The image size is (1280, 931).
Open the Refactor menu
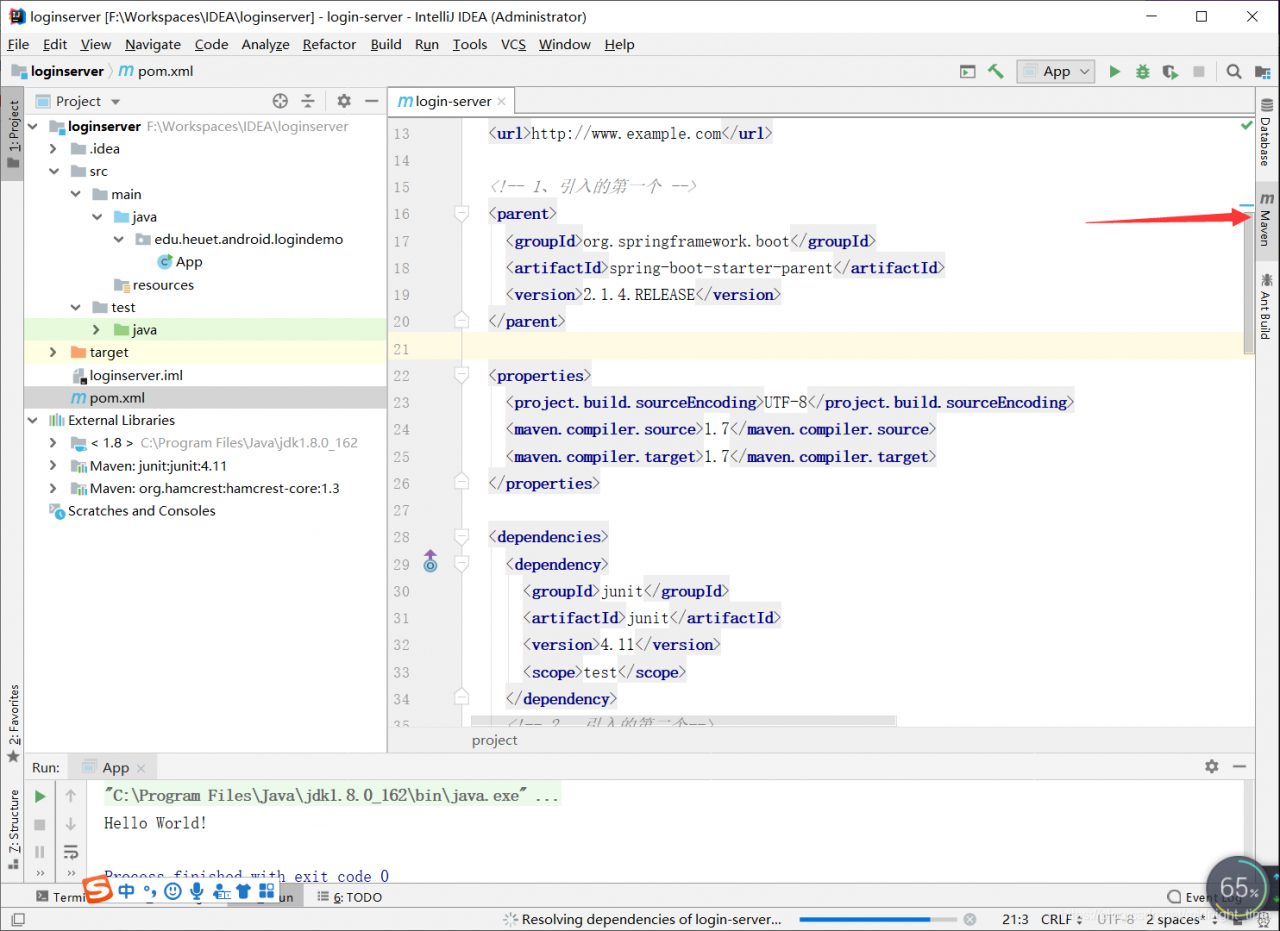point(329,44)
